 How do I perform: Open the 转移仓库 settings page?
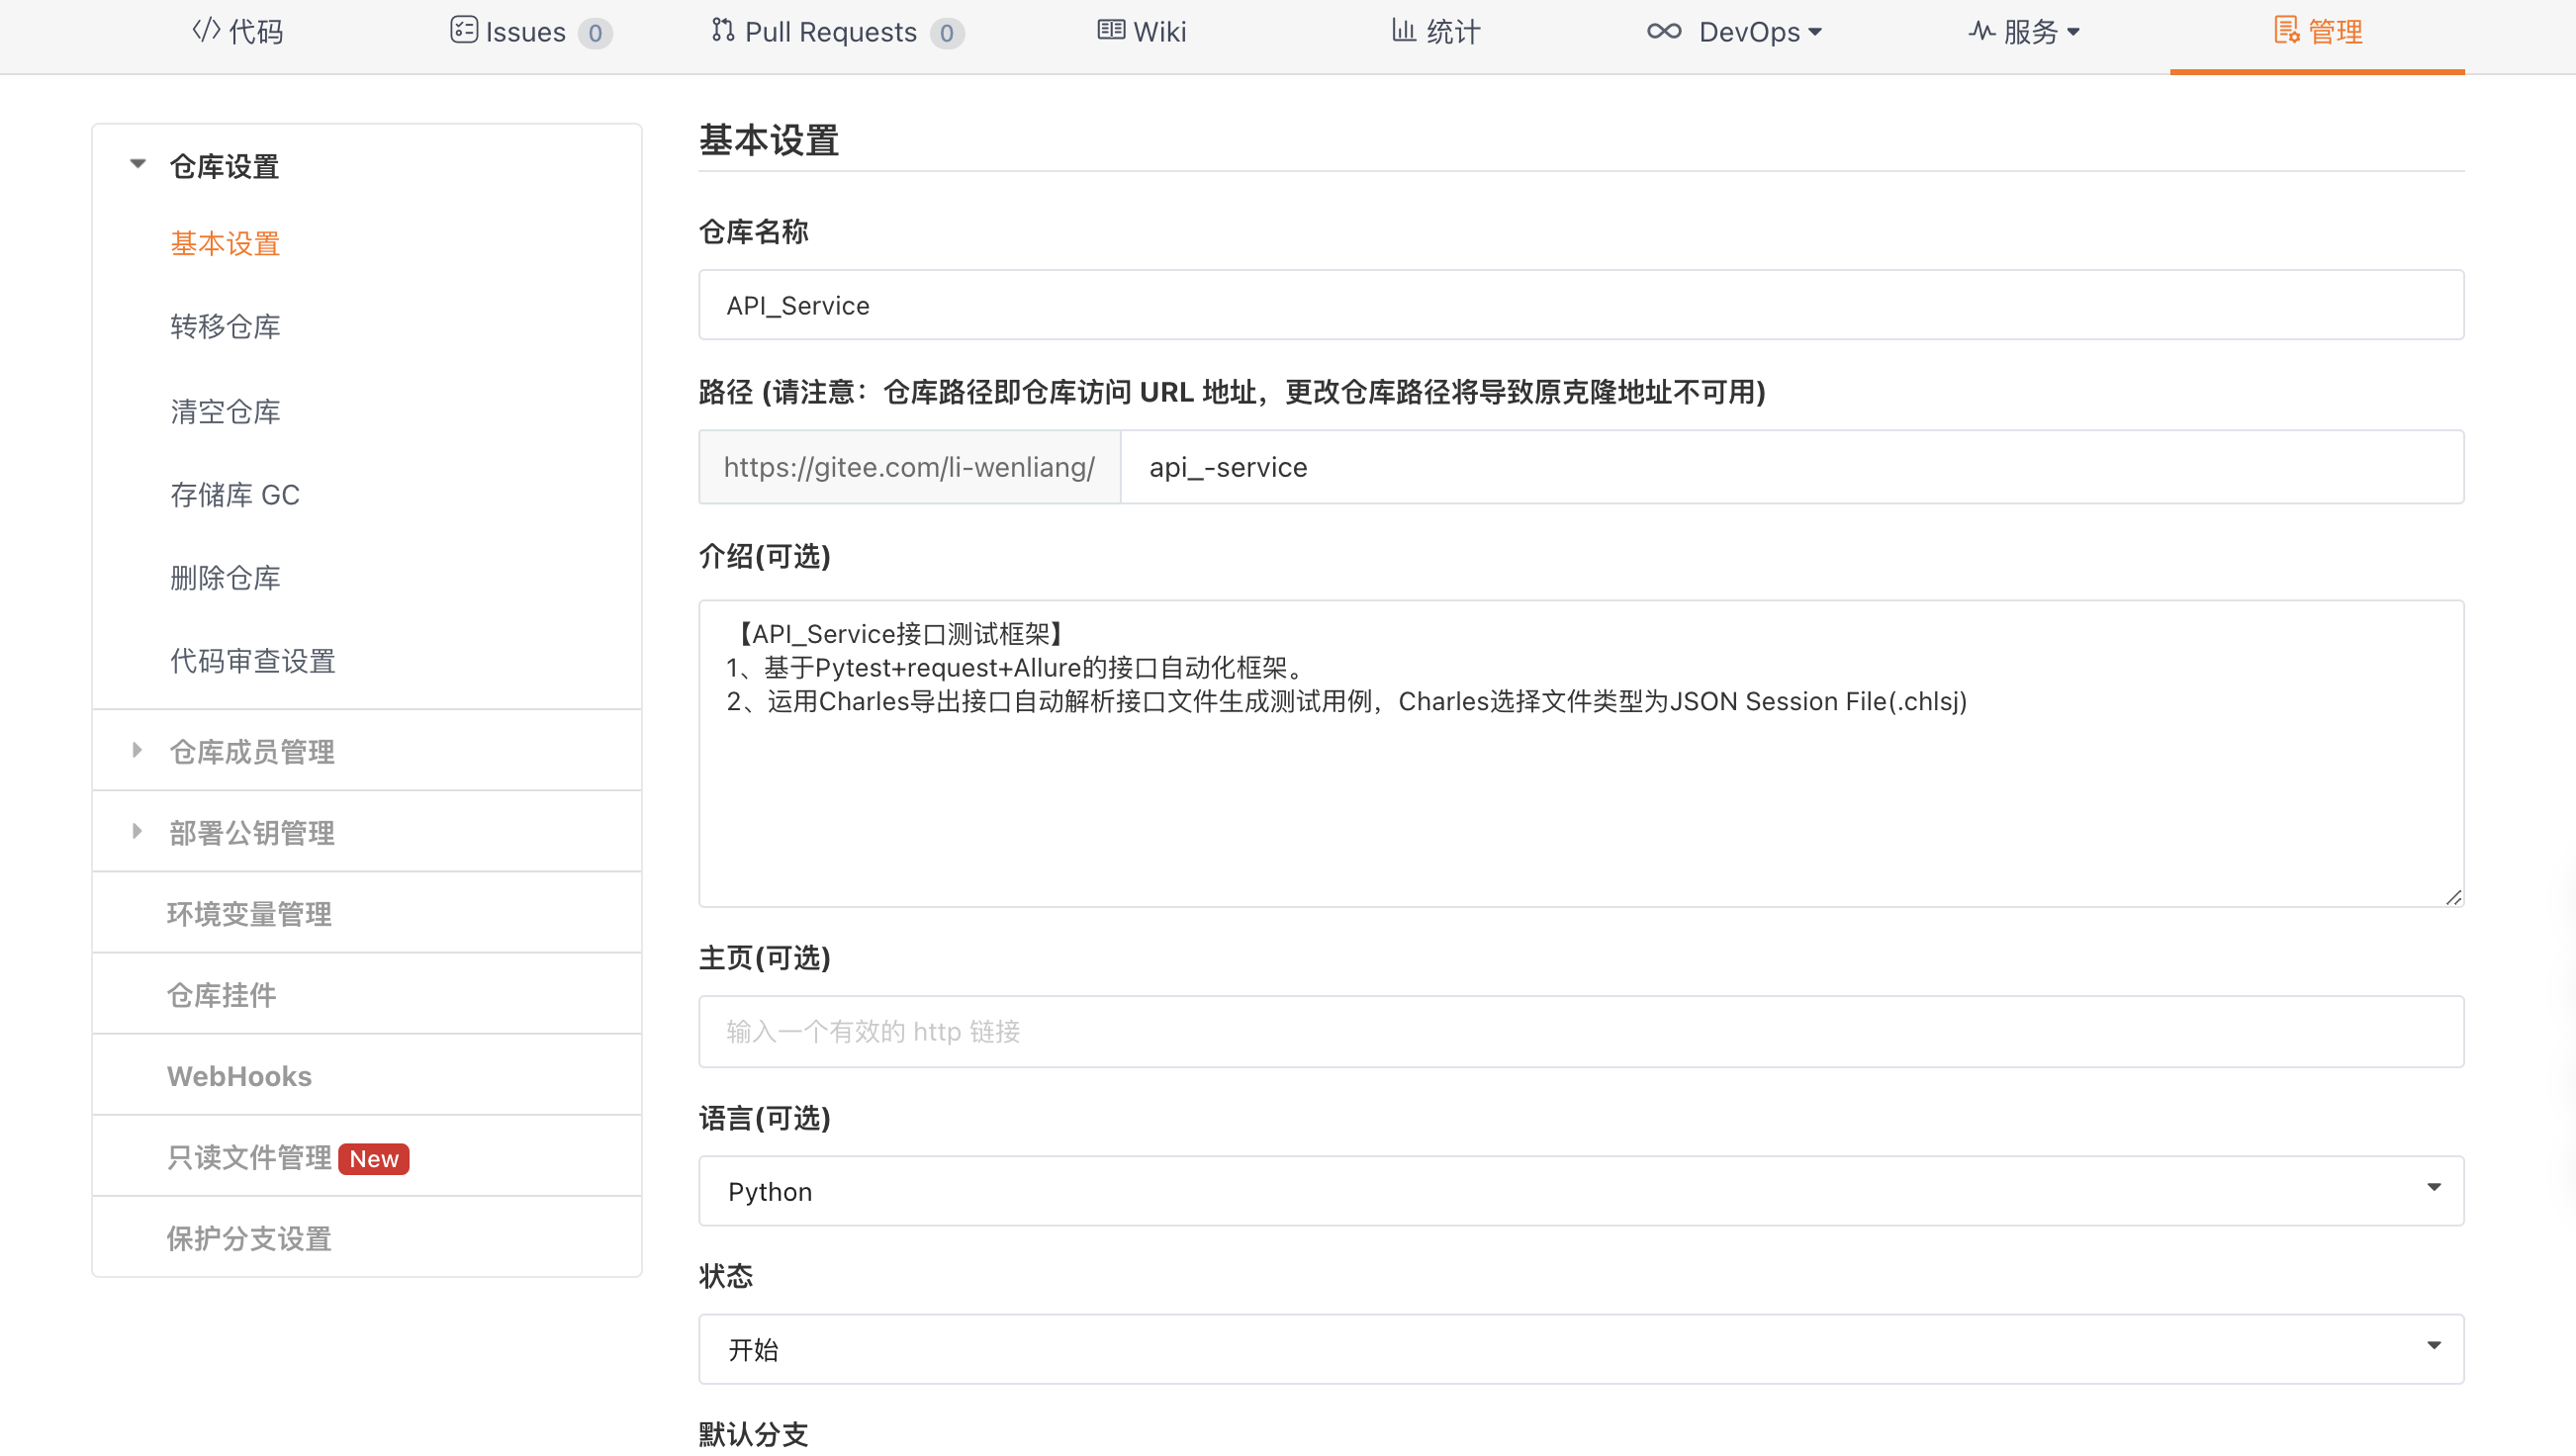pos(225,327)
